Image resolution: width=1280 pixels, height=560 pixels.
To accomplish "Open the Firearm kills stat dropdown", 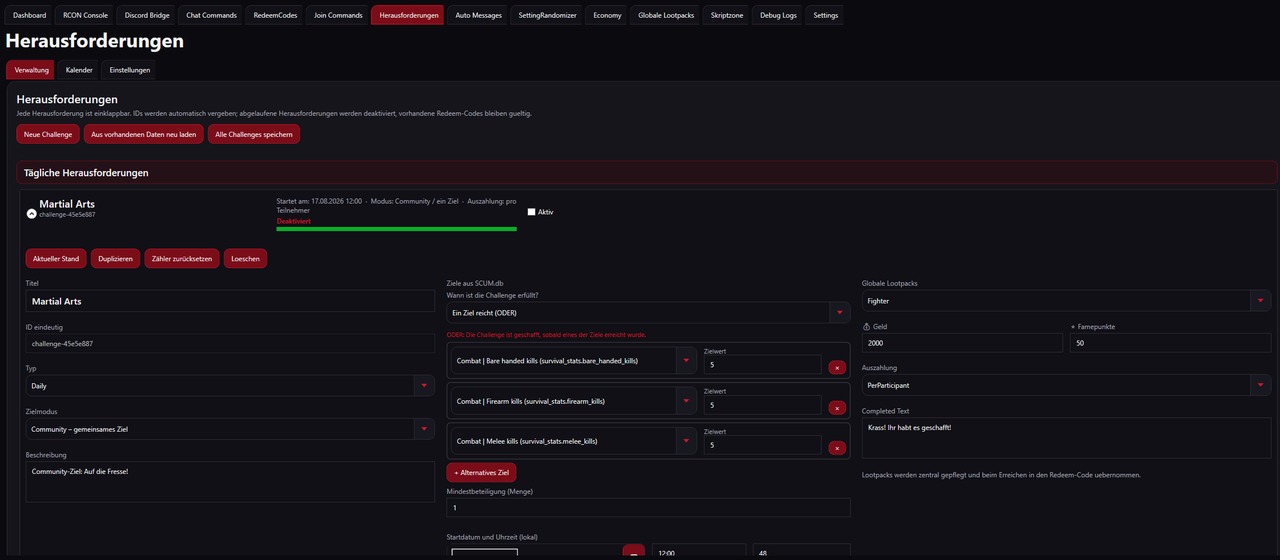I will pos(574,401).
